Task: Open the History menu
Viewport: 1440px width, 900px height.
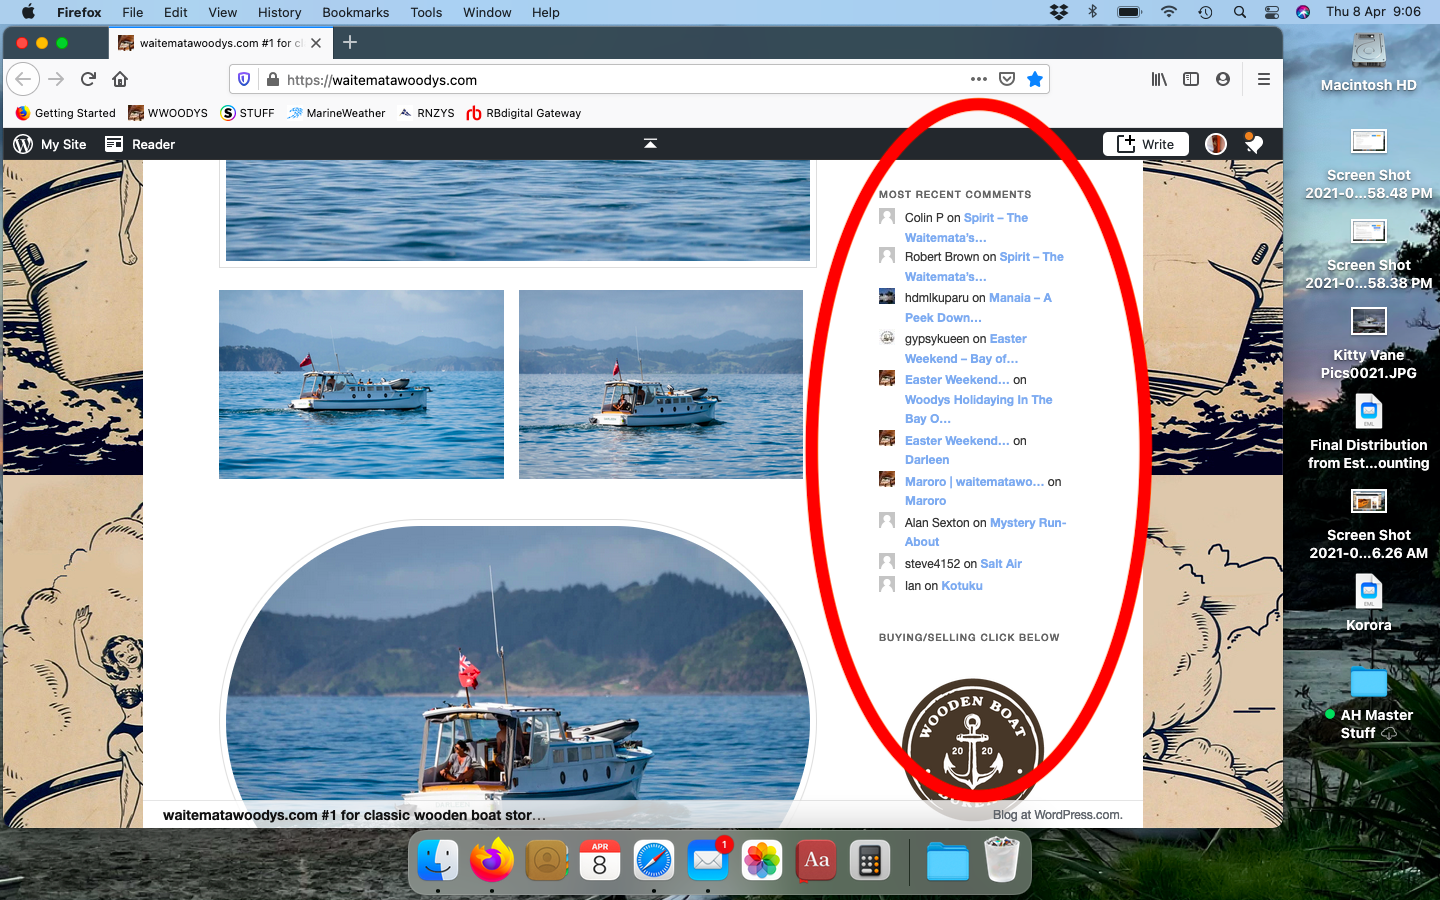Action: pos(279,12)
